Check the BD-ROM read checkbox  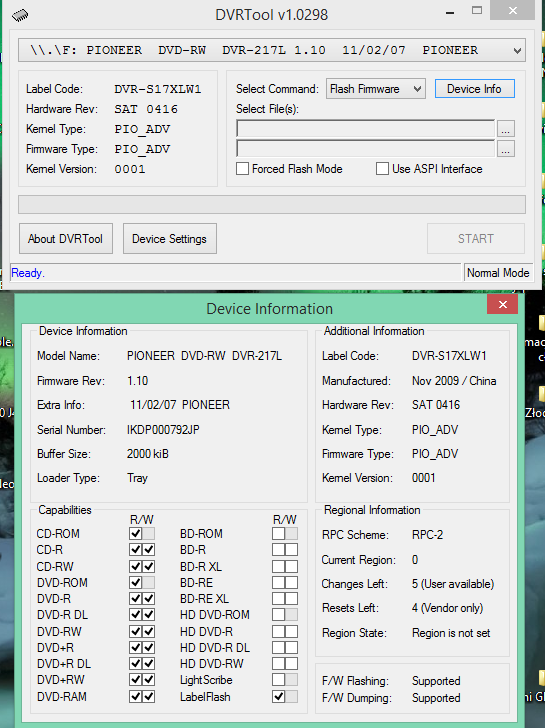pyautogui.click(x=279, y=533)
